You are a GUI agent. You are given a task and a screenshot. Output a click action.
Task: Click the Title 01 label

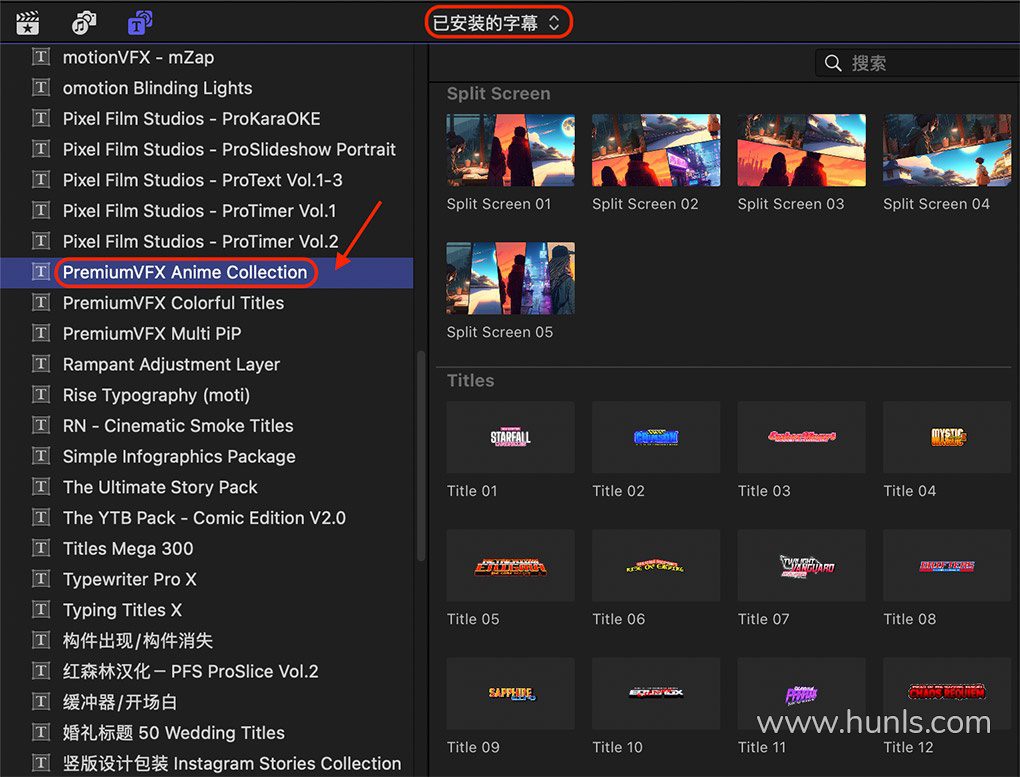click(x=472, y=491)
